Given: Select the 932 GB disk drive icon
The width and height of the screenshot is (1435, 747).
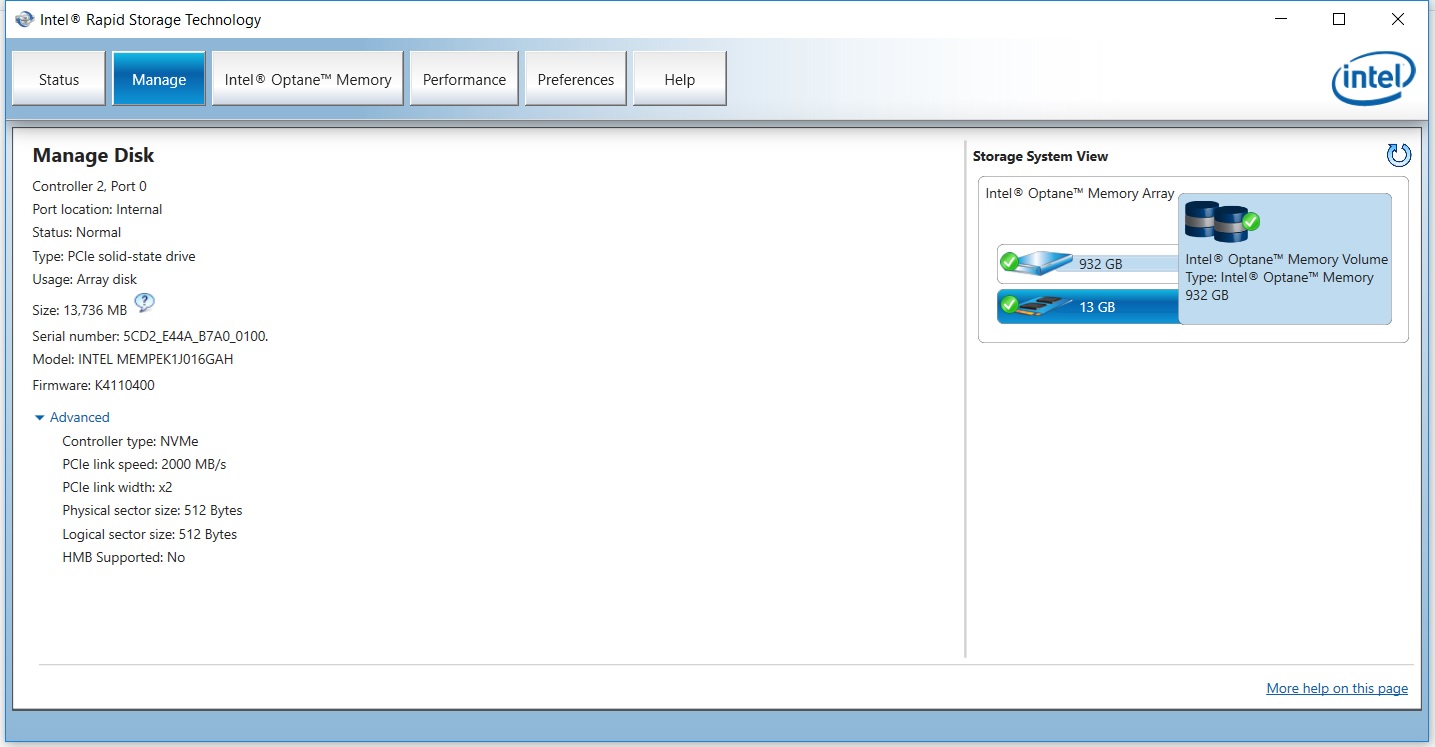Looking at the screenshot, I should (1037, 263).
